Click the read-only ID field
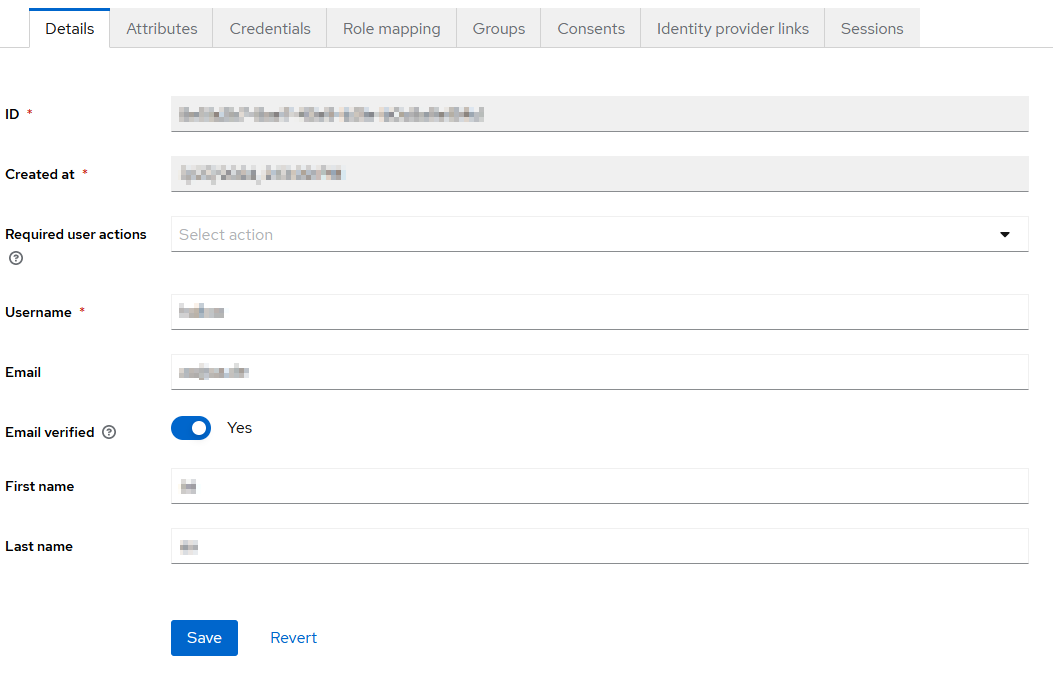This screenshot has height=679, width=1053. [600, 114]
